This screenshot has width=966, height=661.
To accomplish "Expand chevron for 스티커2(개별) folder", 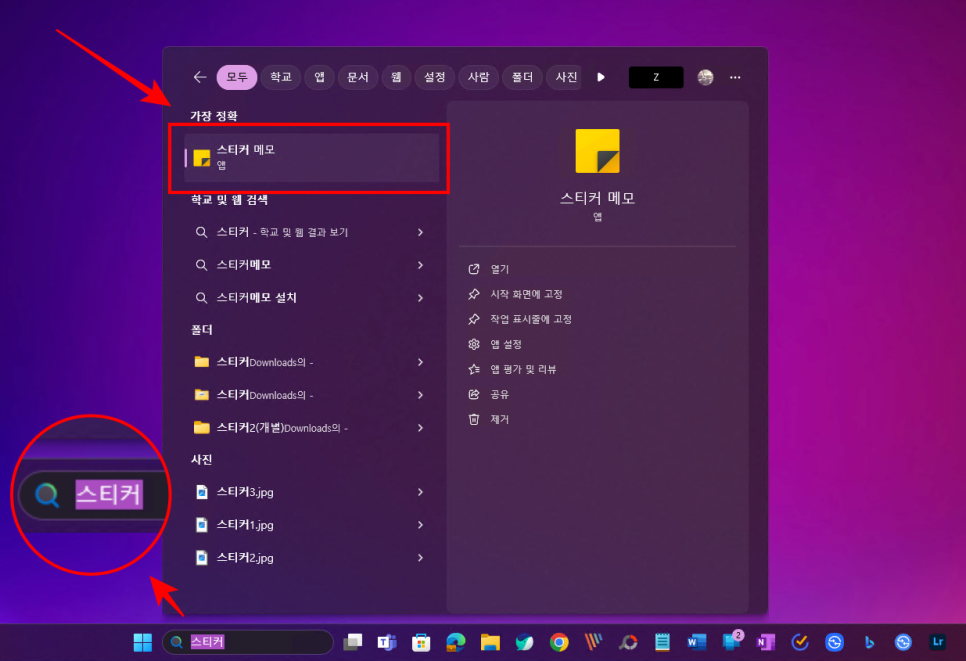I will (420, 428).
